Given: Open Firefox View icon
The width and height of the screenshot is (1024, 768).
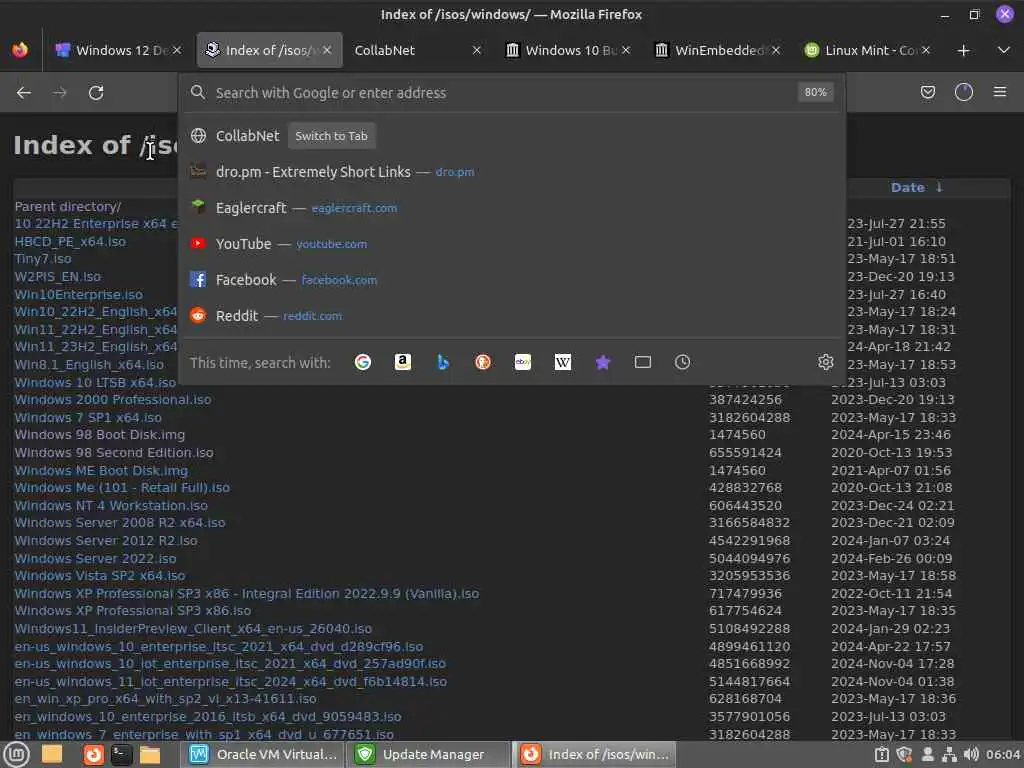Looking at the screenshot, I should pyautogui.click(x=20, y=50).
